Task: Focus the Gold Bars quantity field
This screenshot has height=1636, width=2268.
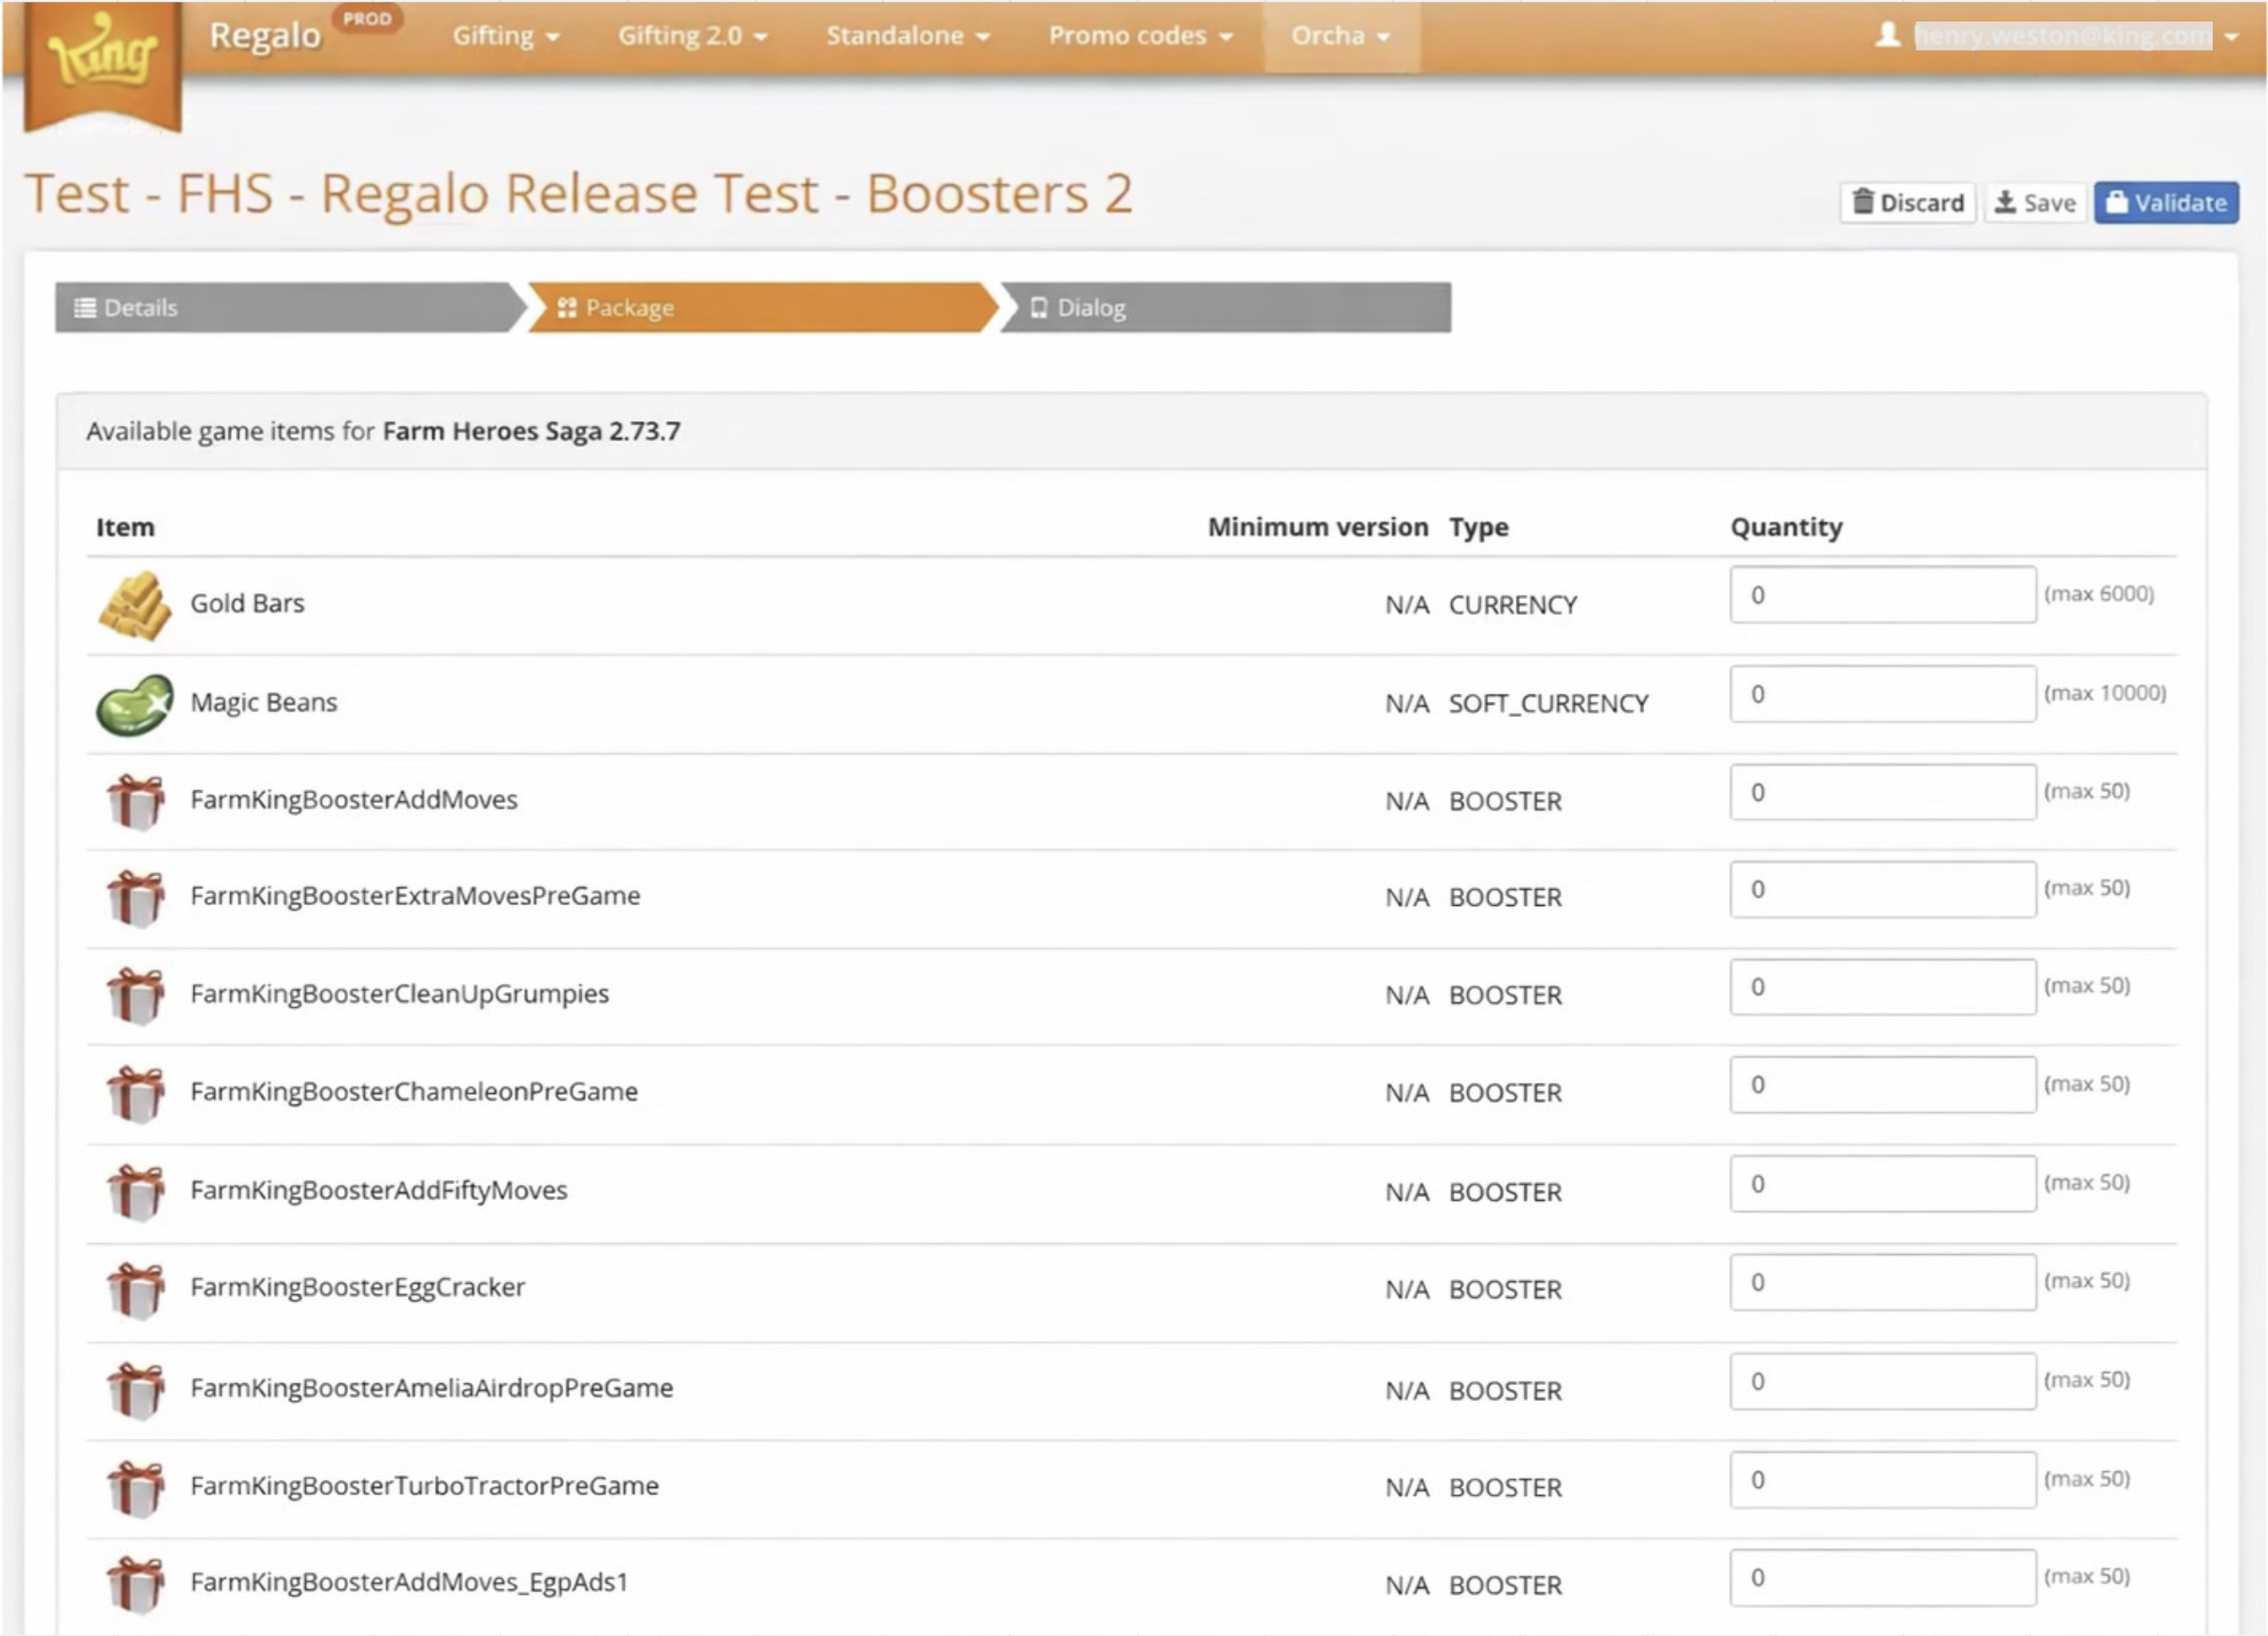Action: [x=1882, y=595]
